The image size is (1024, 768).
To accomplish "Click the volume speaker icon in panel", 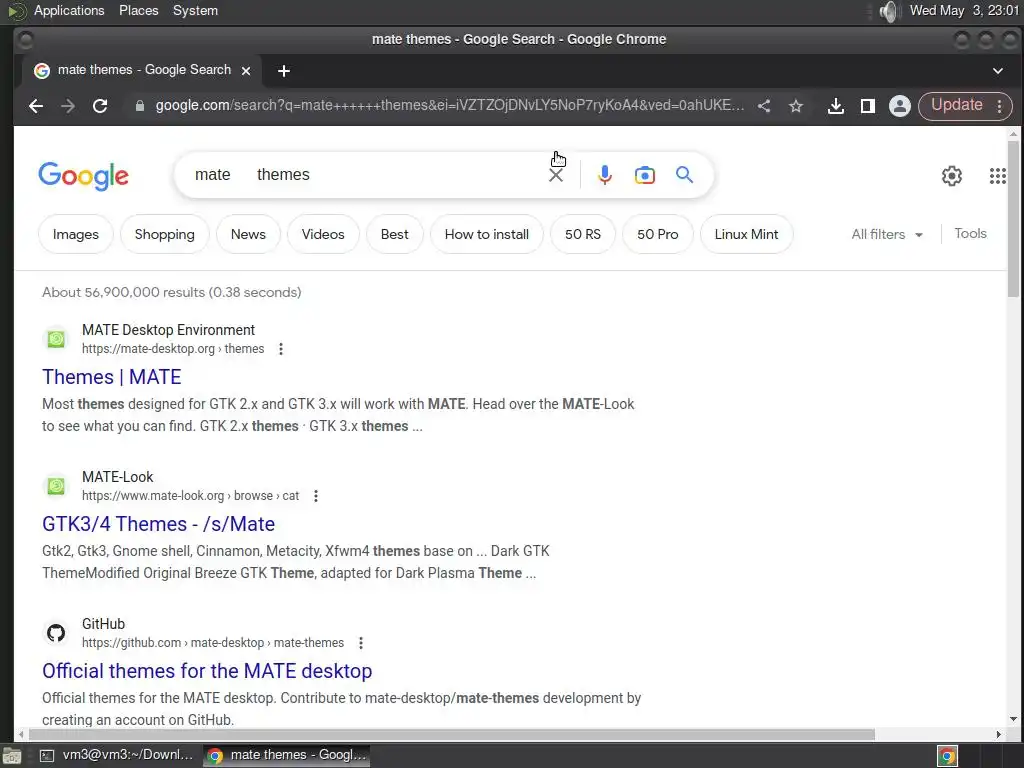I will coord(888,11).
